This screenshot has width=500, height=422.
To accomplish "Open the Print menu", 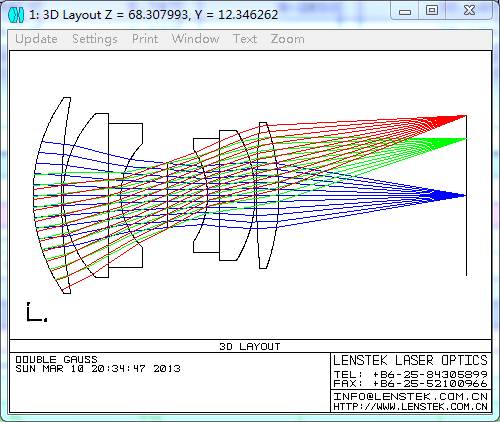I will pyautogui.click(x=145, y=39).
